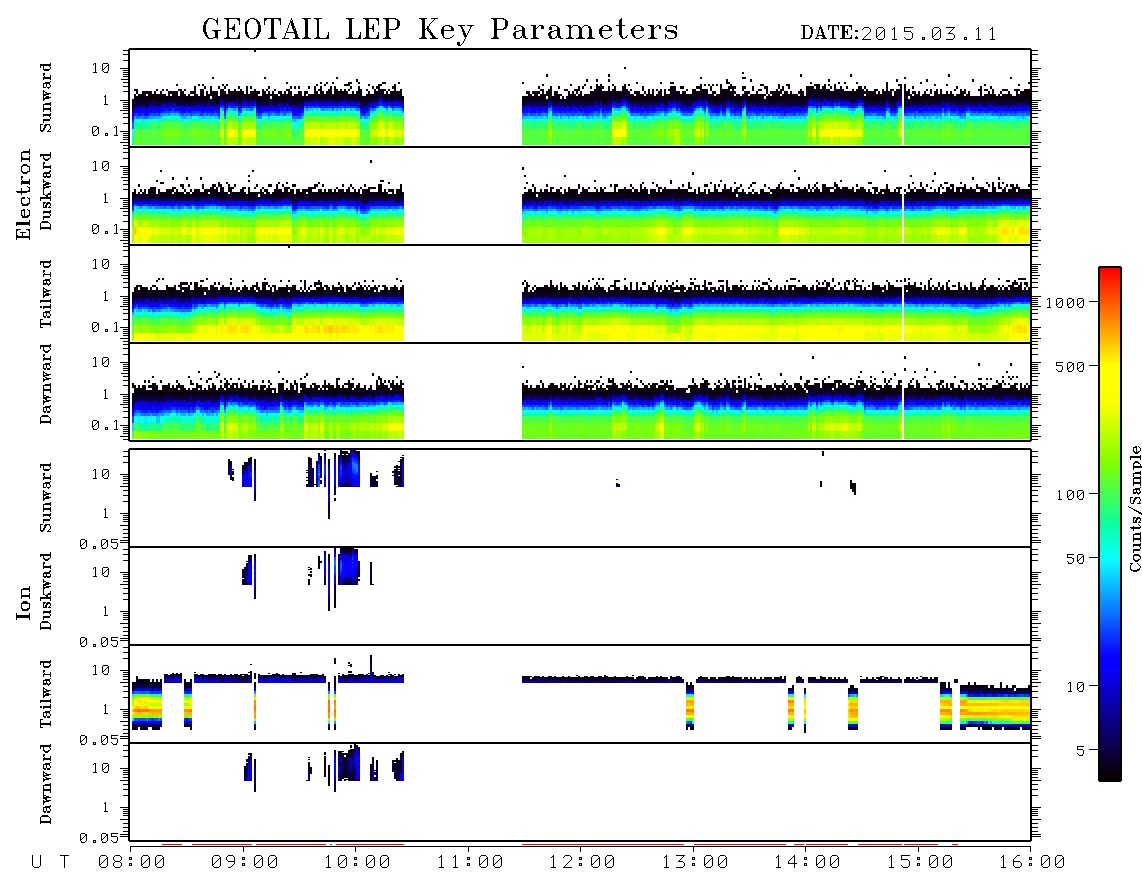Click the "500" color bar tick value
Viewport: 1142px width, 880px height.
(1070, 367)
